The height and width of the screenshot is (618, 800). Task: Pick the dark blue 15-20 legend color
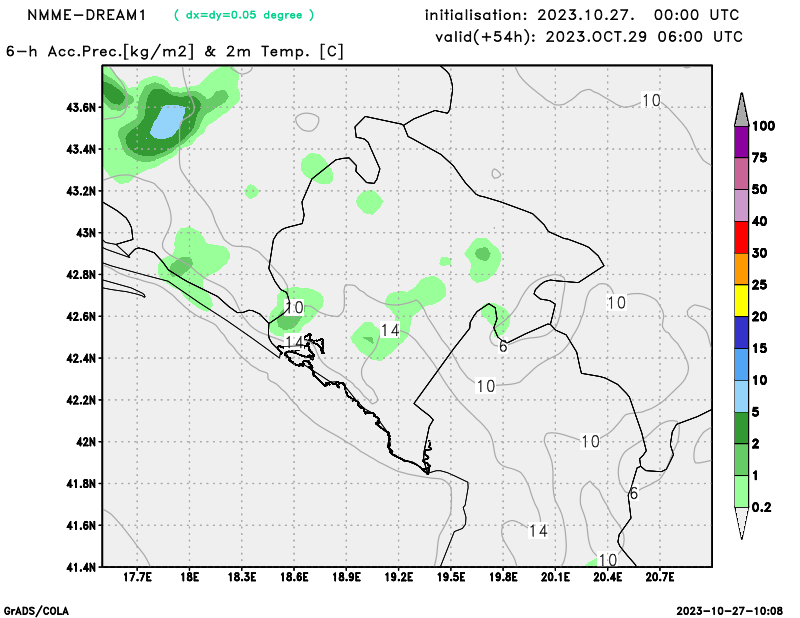(x=741, y=333)
